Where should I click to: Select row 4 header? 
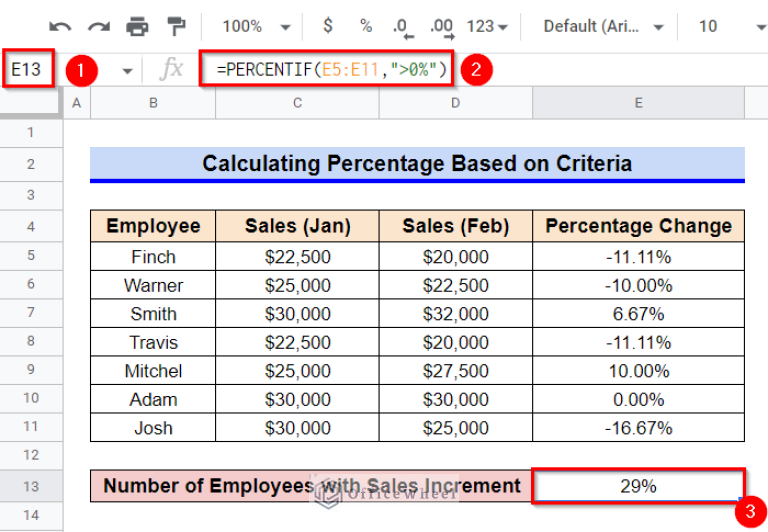[x=30, y=226]
